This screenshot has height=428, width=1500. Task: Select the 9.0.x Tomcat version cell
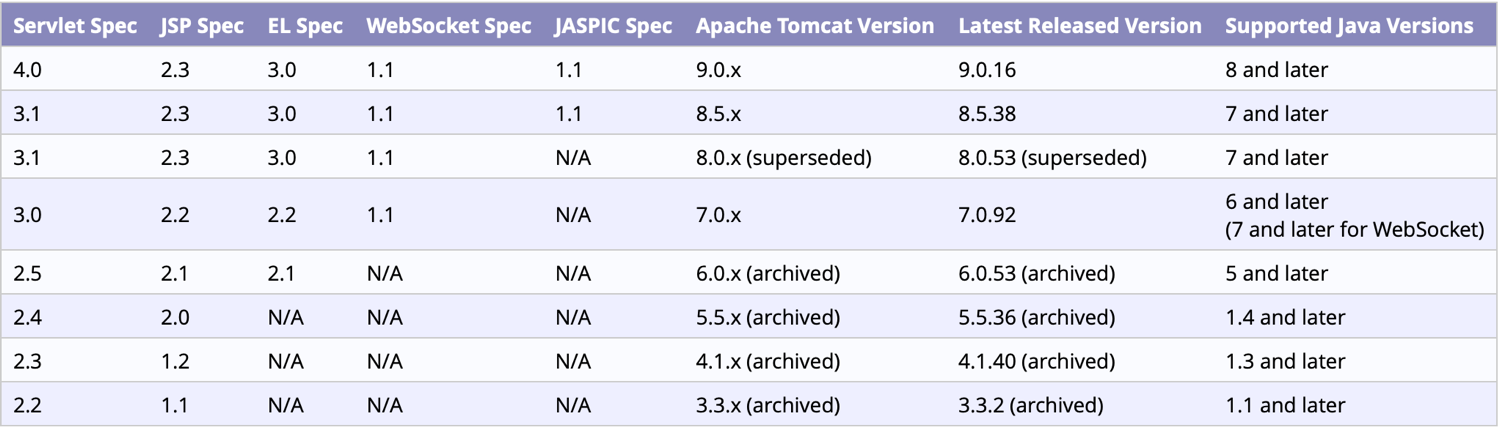719,71
